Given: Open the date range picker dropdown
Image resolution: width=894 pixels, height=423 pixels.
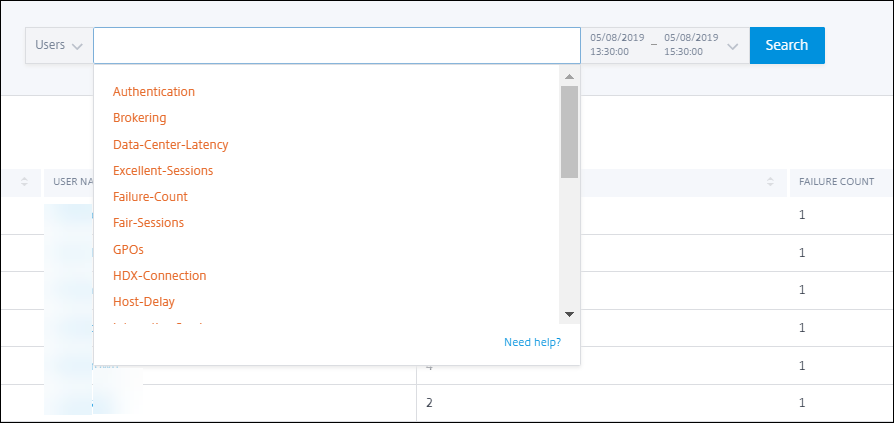Looking at the screenshot, I should 665,45.
